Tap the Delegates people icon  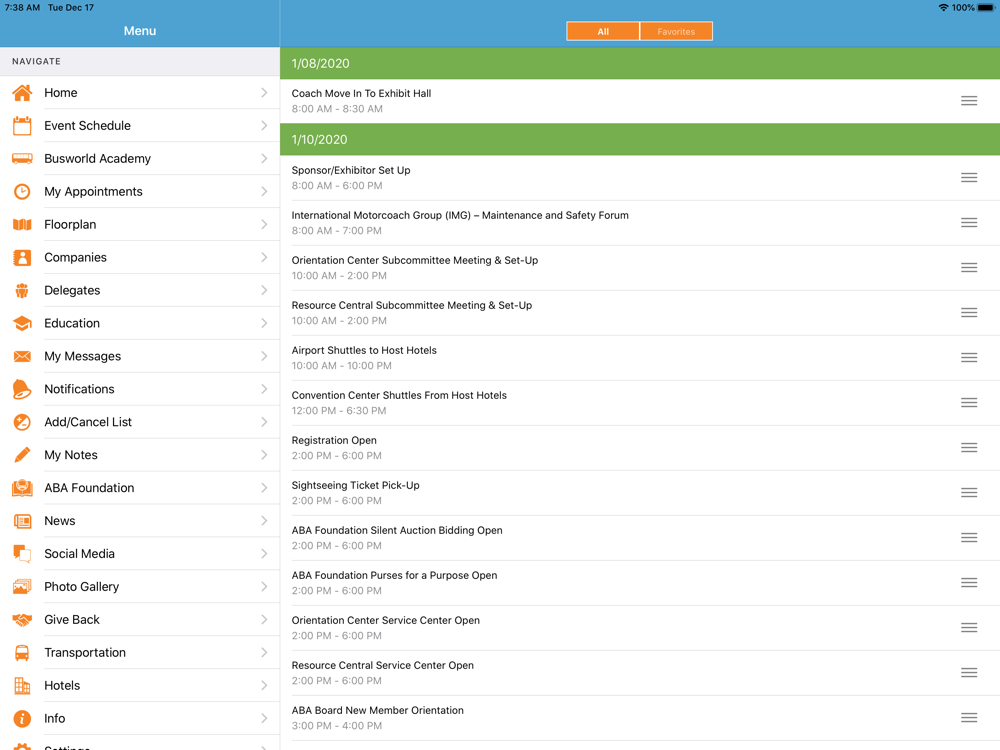(x=22, y=291)
